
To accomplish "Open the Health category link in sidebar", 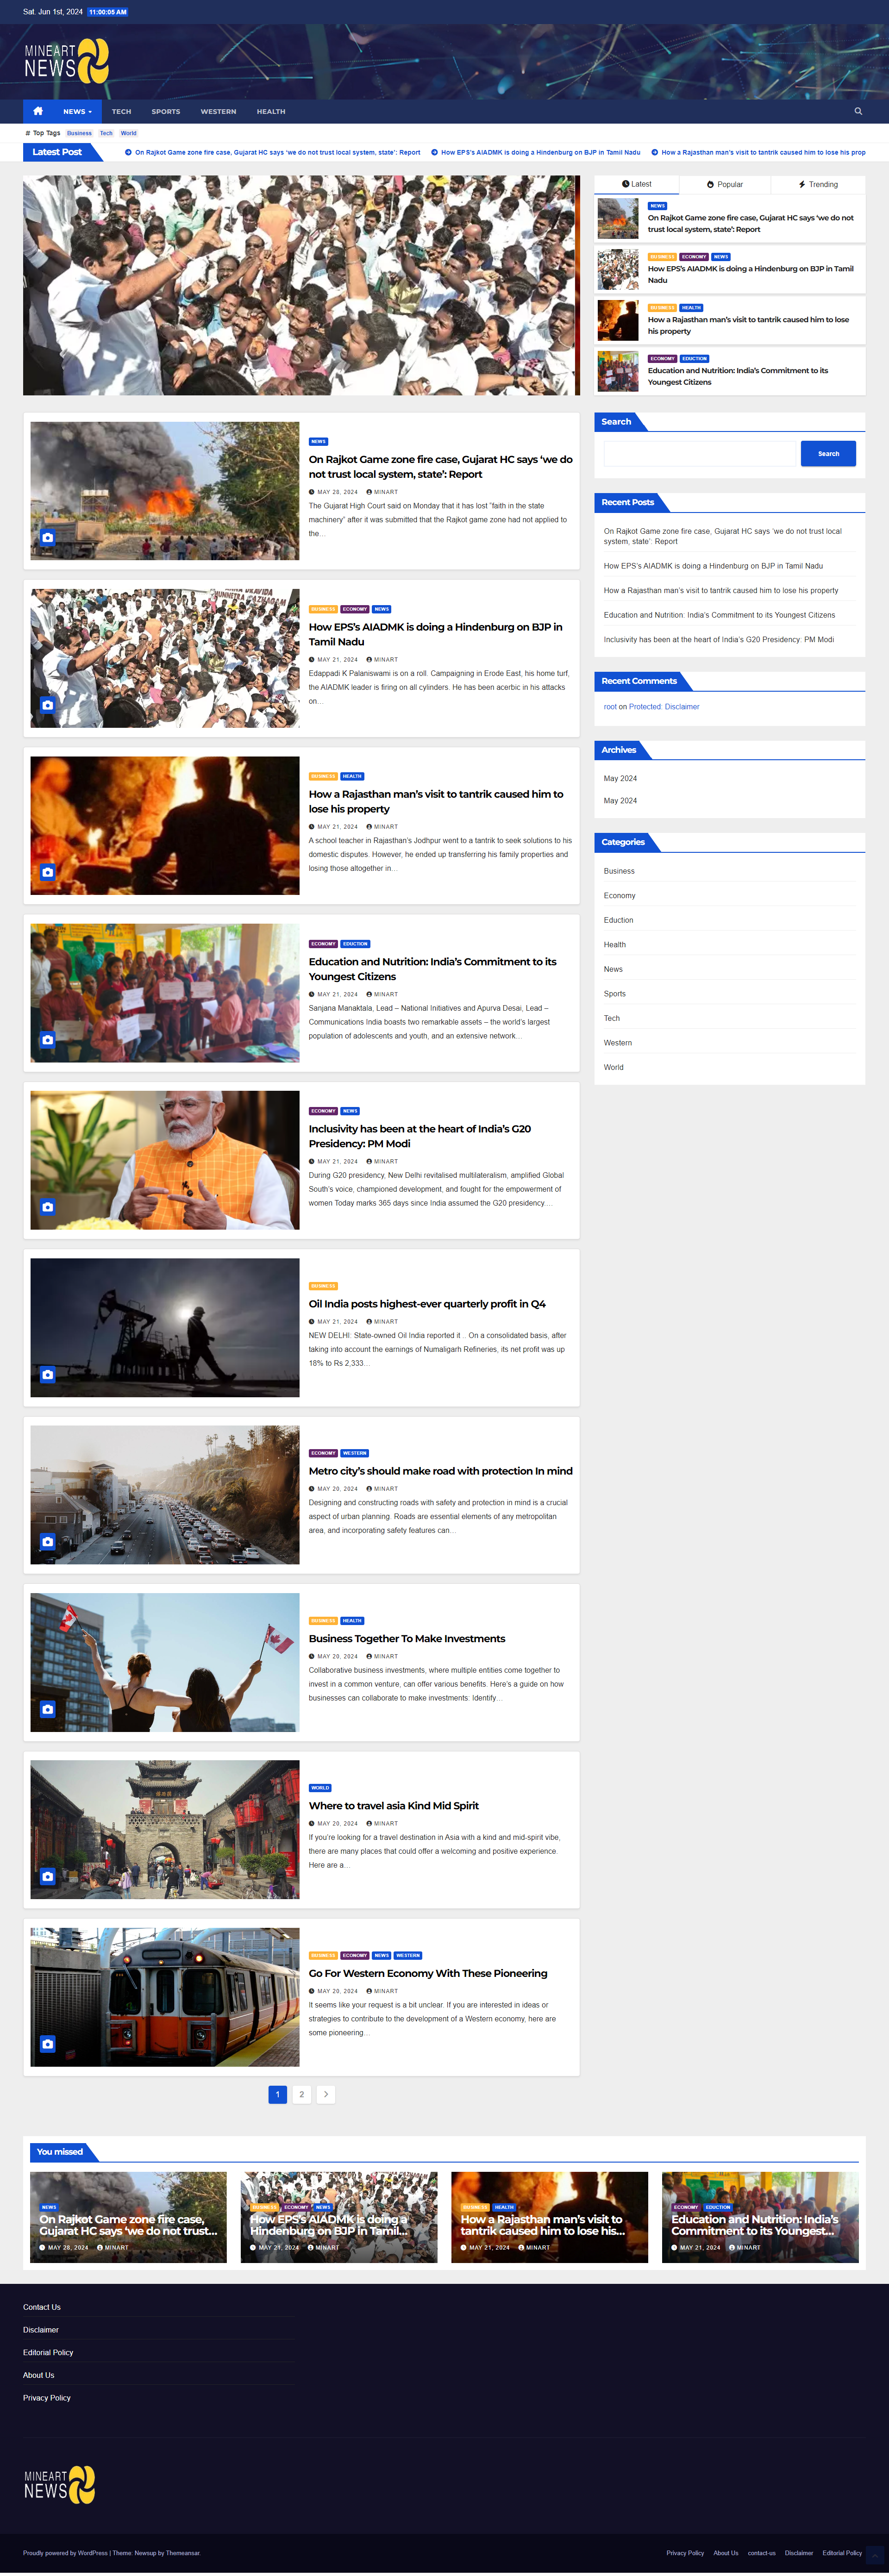I will tap(614, 944).
